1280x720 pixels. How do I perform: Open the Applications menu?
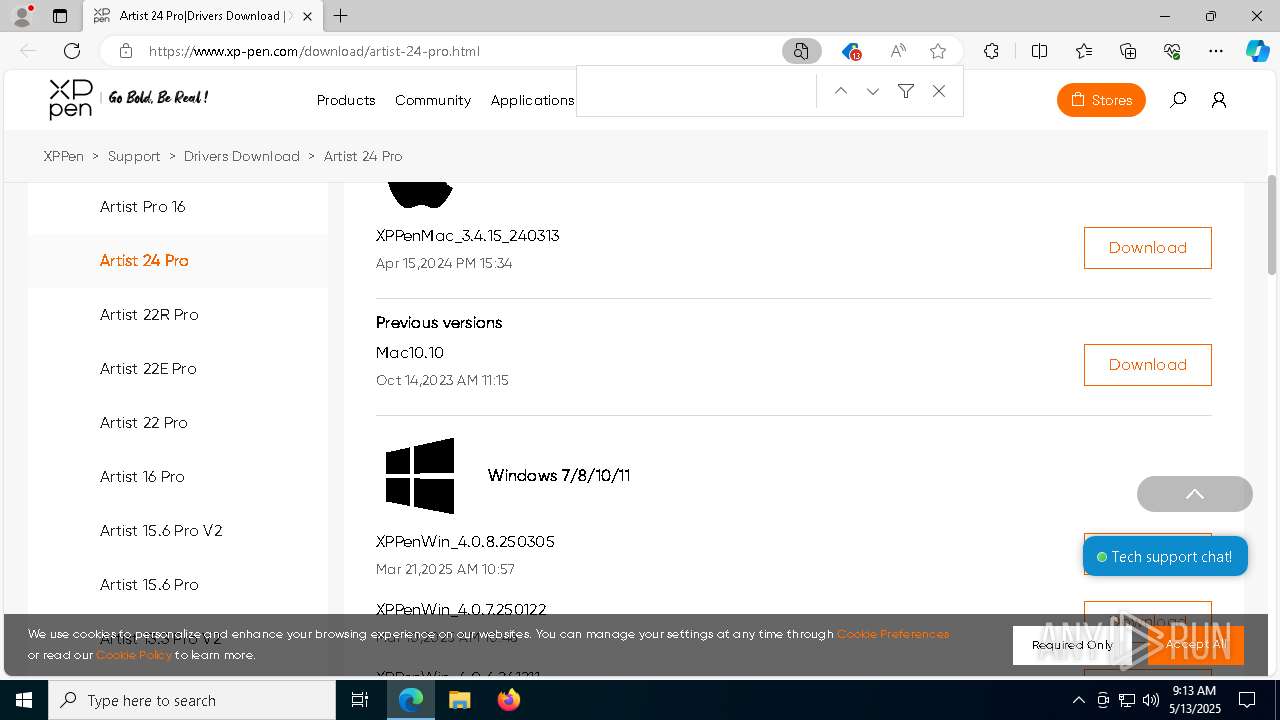click(532, 100)
